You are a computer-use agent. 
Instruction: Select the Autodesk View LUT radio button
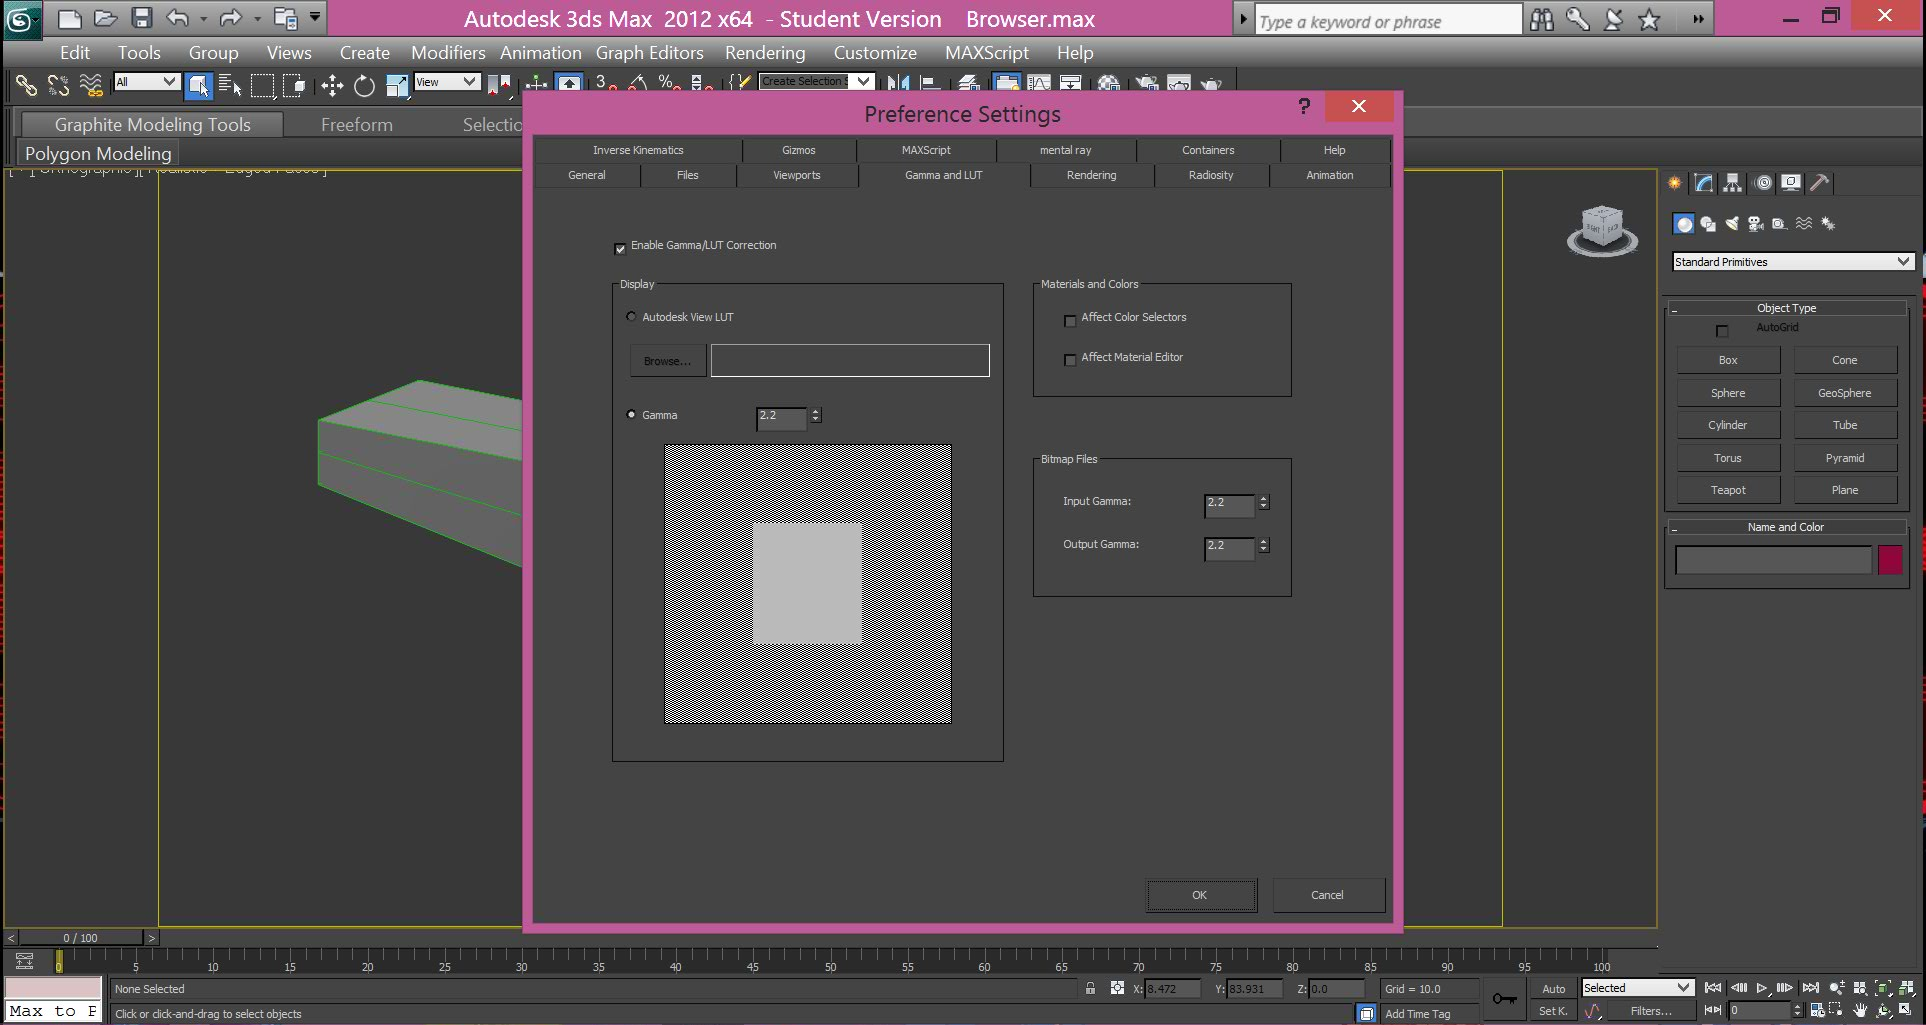coord(631,316)
